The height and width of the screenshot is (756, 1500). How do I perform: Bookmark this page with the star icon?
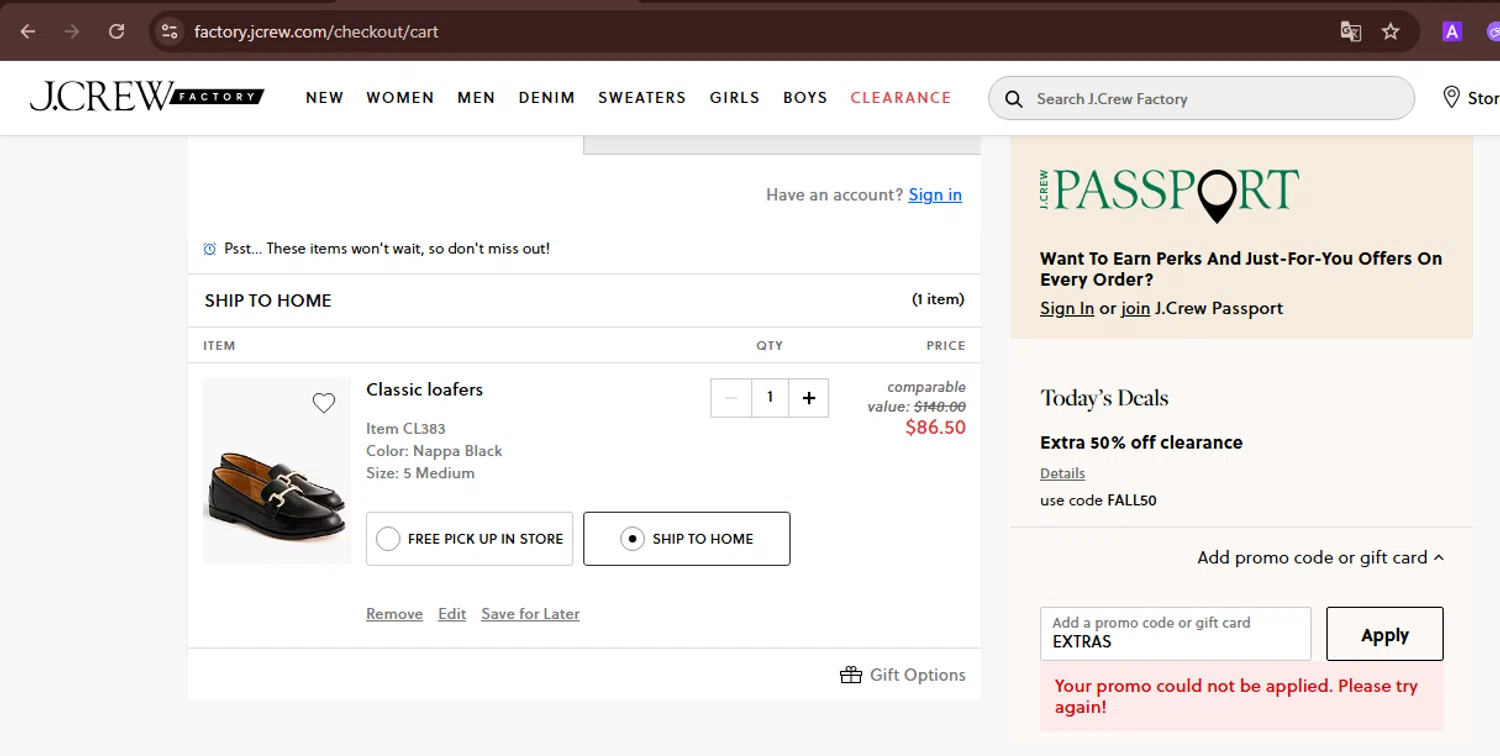tap(1390, 31)
